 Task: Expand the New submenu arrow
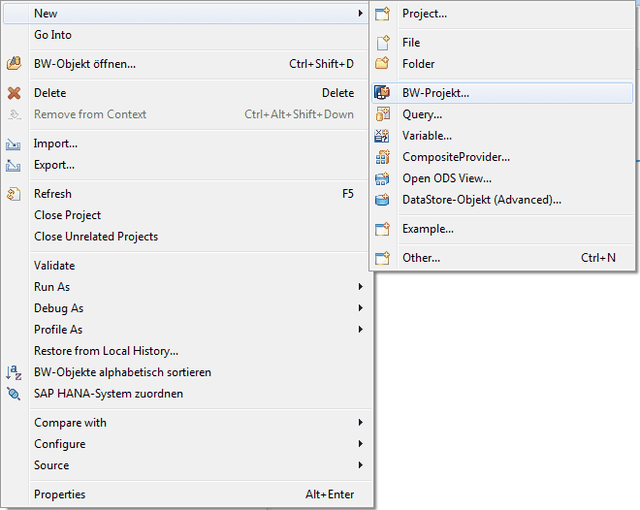pyautogui.click(x=360, y=13)
